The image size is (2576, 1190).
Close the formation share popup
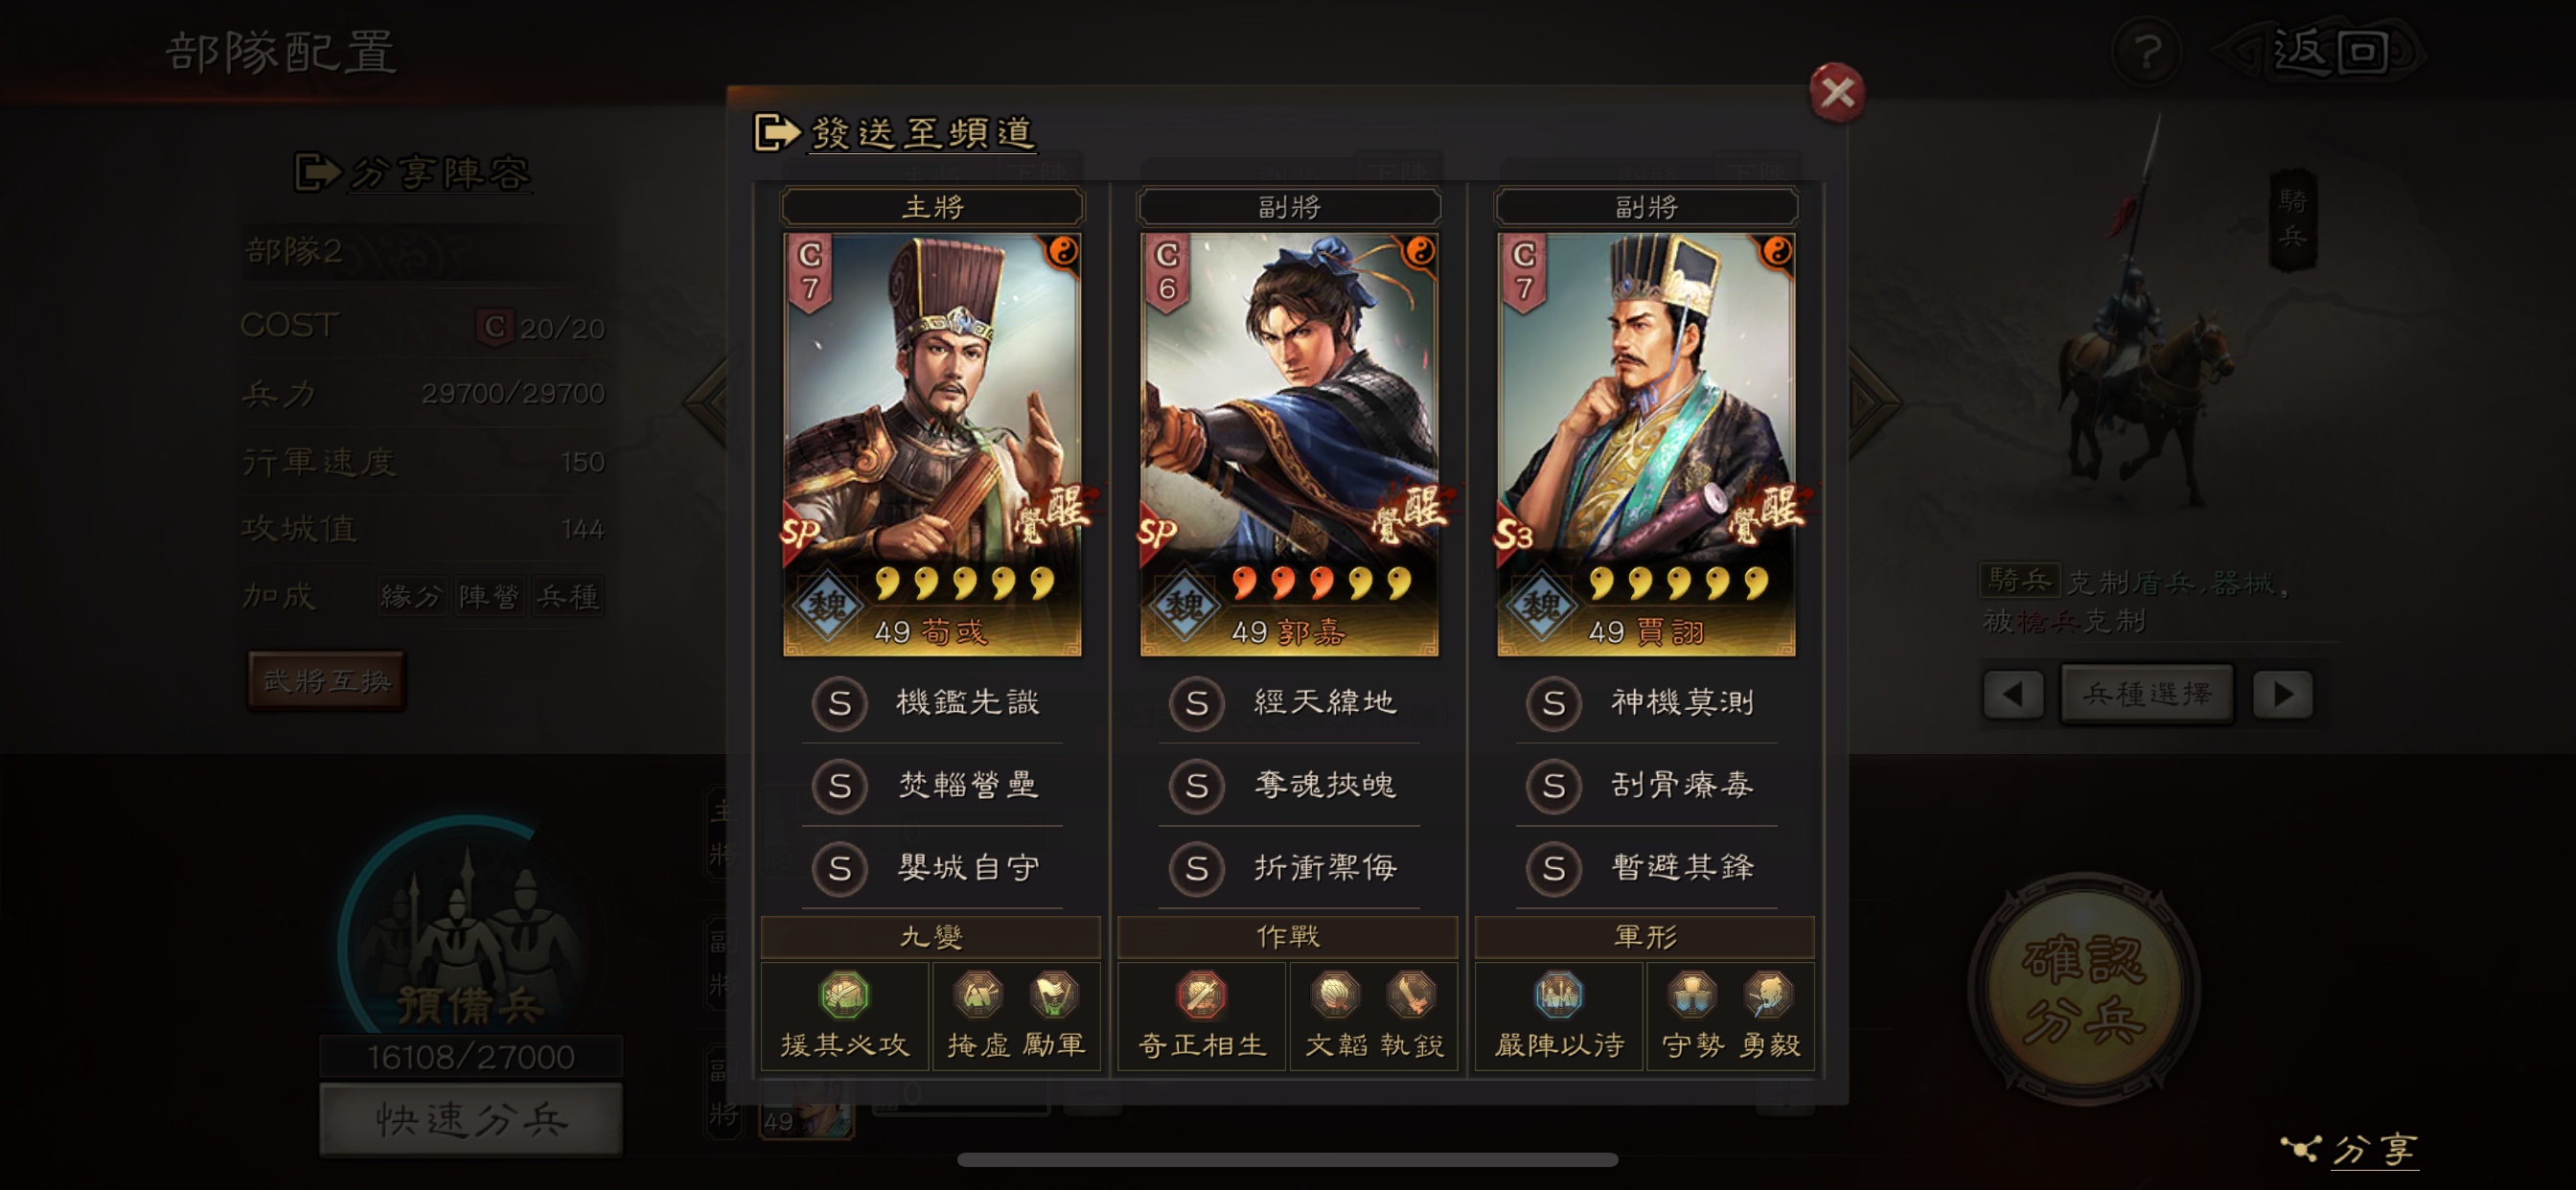[1837, 92]
